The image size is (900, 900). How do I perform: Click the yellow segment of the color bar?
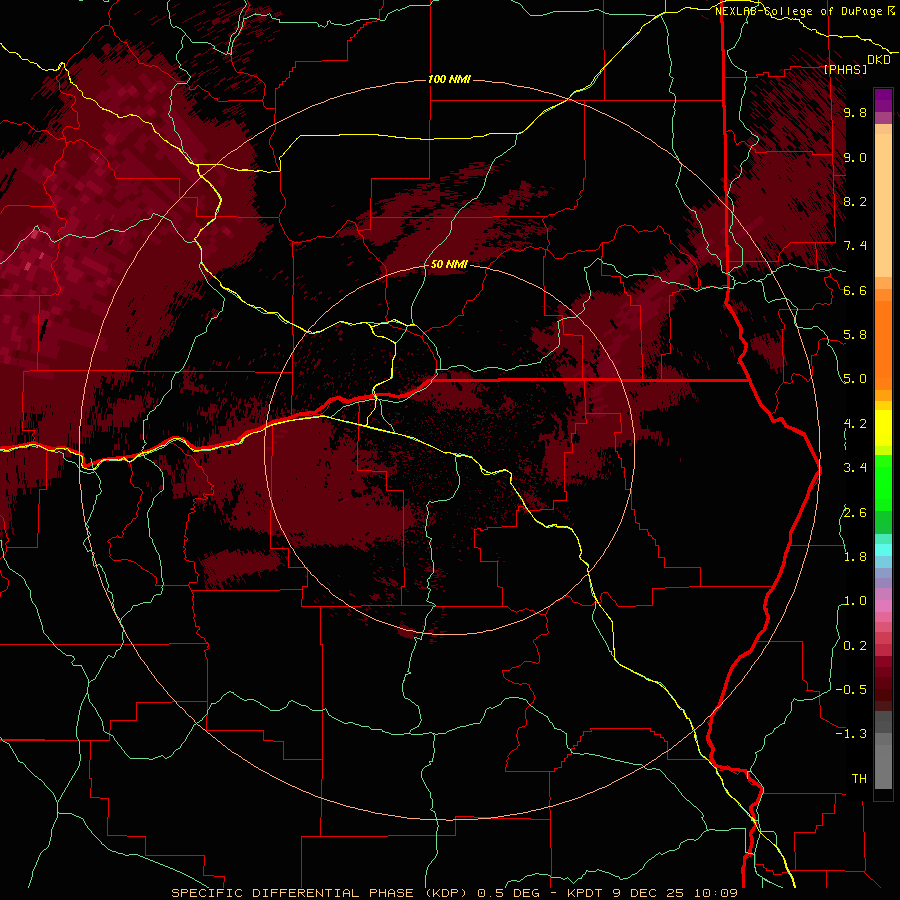pos(883,427)
